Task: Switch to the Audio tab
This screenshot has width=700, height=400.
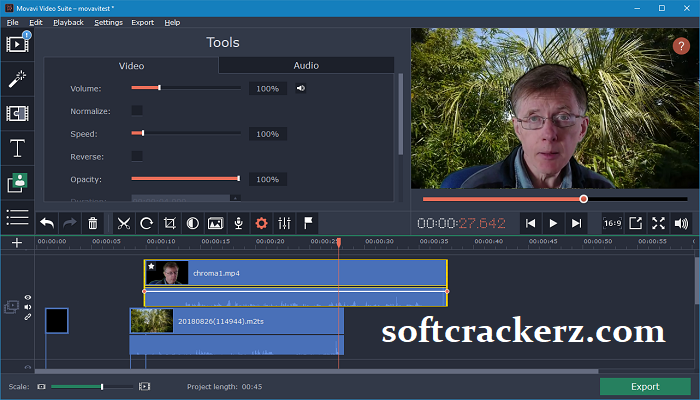Action: 306,65
